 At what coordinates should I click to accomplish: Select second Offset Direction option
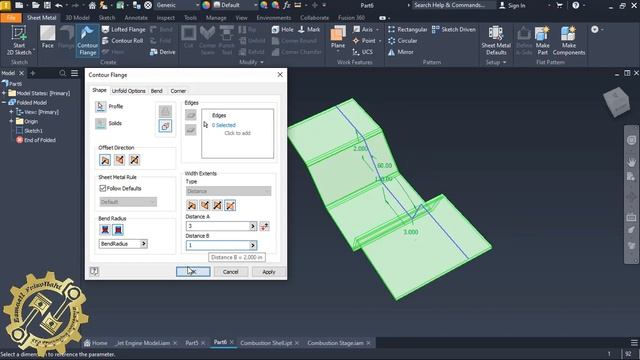pos(120,160)
